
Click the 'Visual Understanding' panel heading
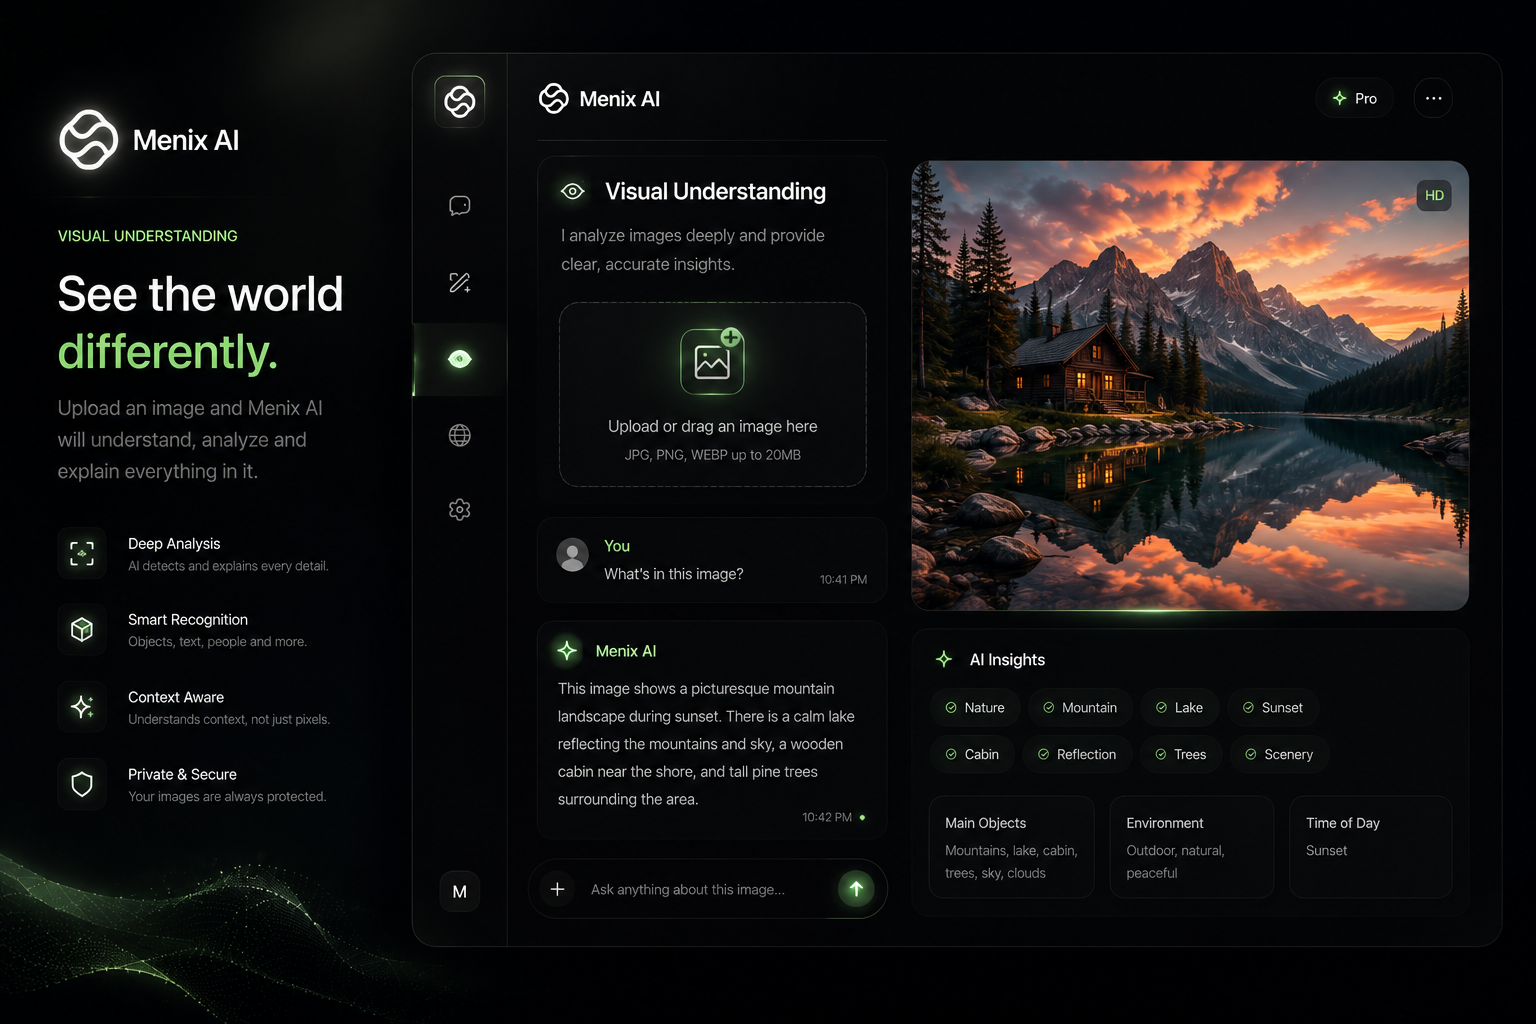[x=716, y=191]
